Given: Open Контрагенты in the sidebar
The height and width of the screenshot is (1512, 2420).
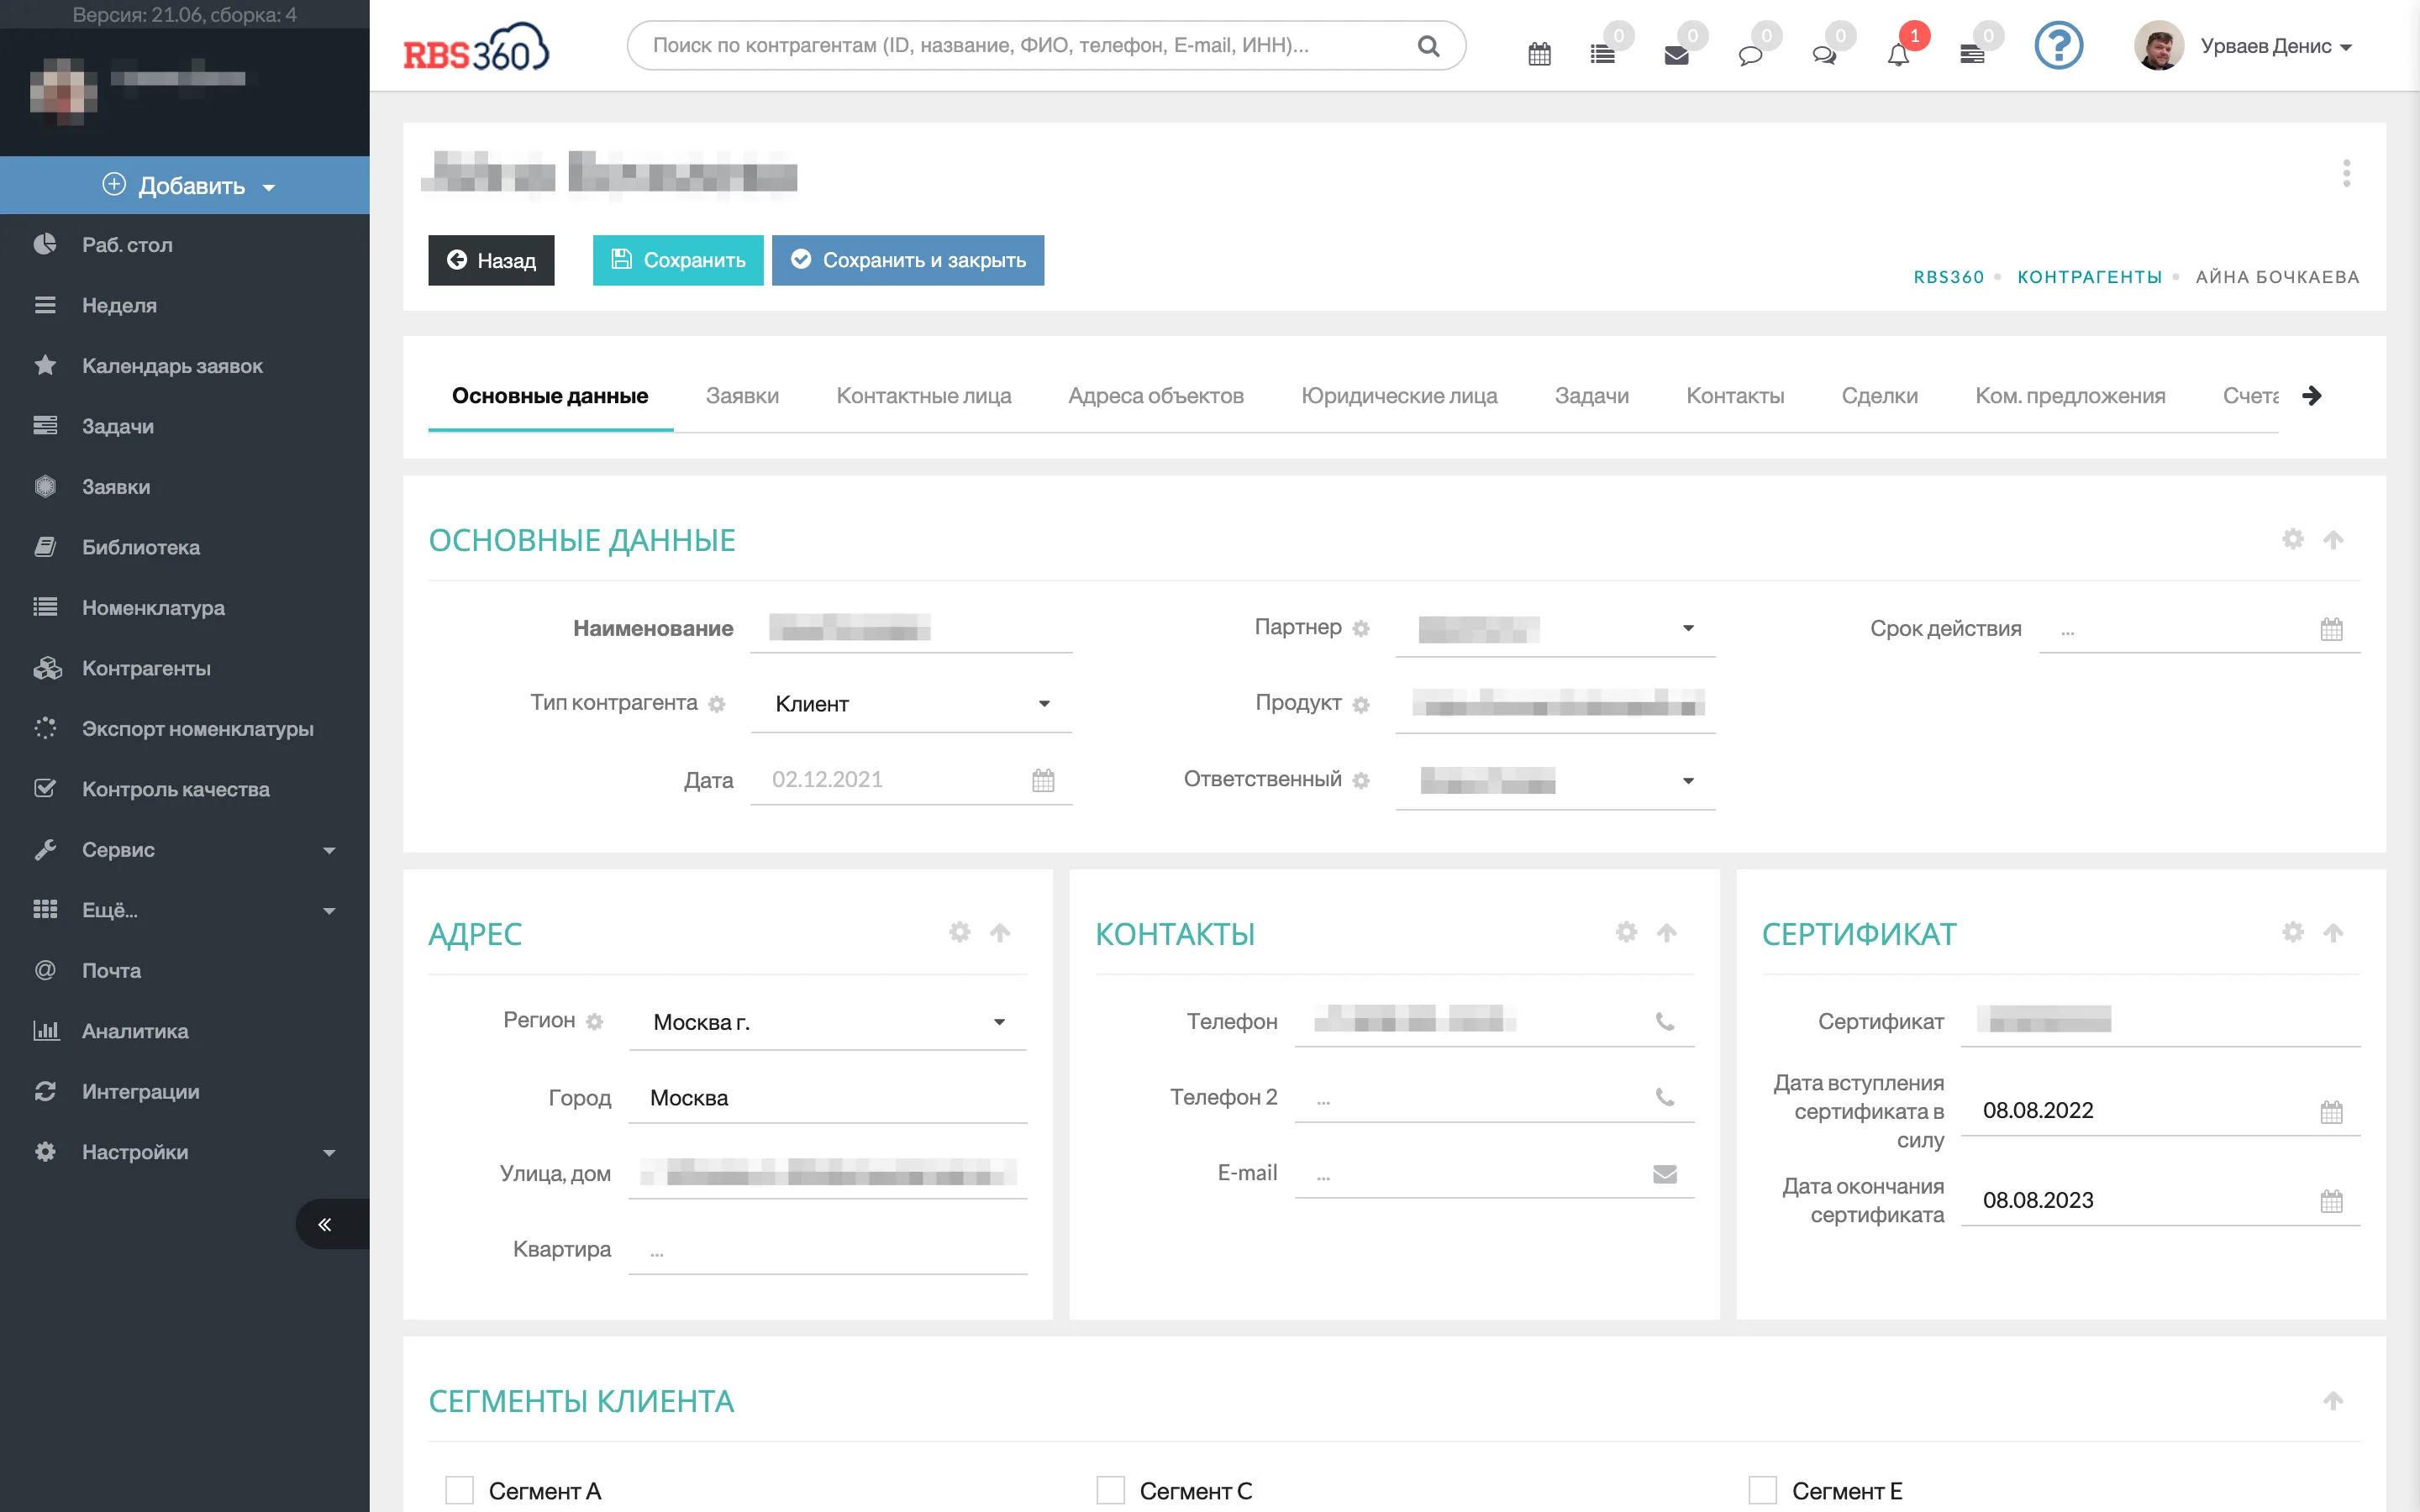Looking at the screenshot, I should (185, 668).
